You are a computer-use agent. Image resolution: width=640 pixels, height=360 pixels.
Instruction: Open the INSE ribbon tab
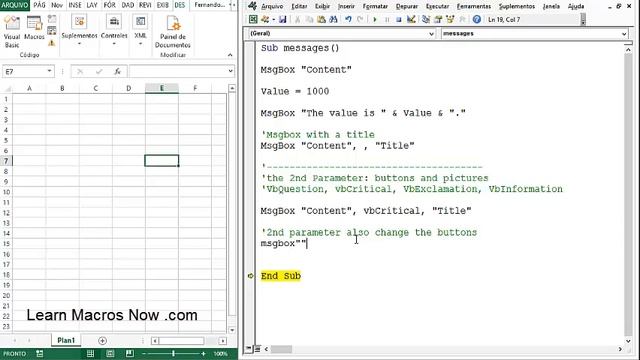click(75, 5)
